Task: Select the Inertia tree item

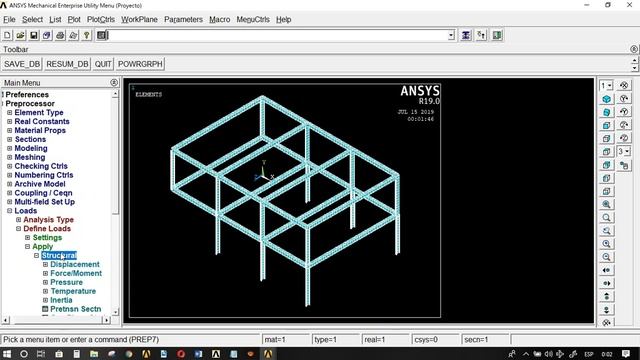Action: click(61, 300)
